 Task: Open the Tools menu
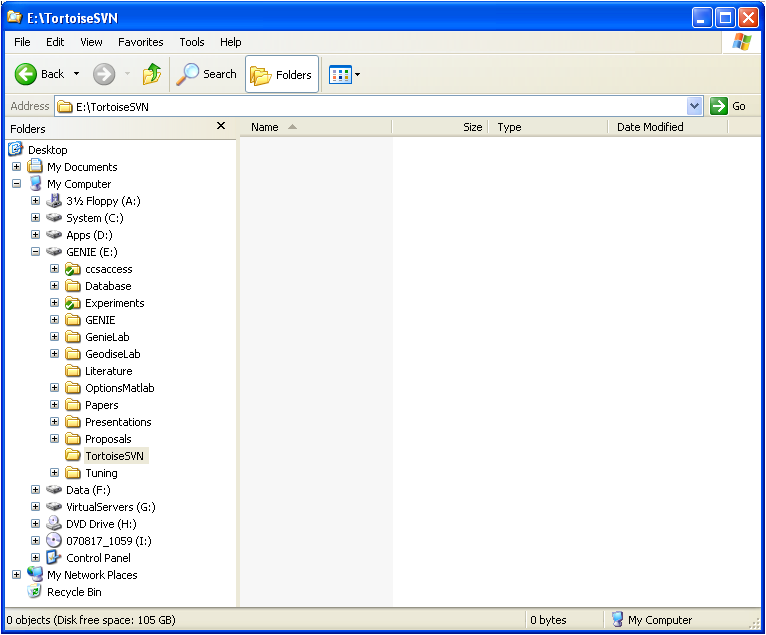(x=192, y=42)
